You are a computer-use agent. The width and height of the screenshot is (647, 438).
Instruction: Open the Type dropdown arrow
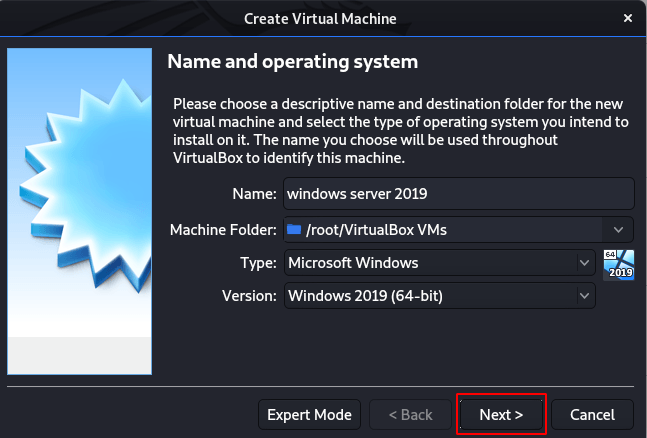click(583, 263)
